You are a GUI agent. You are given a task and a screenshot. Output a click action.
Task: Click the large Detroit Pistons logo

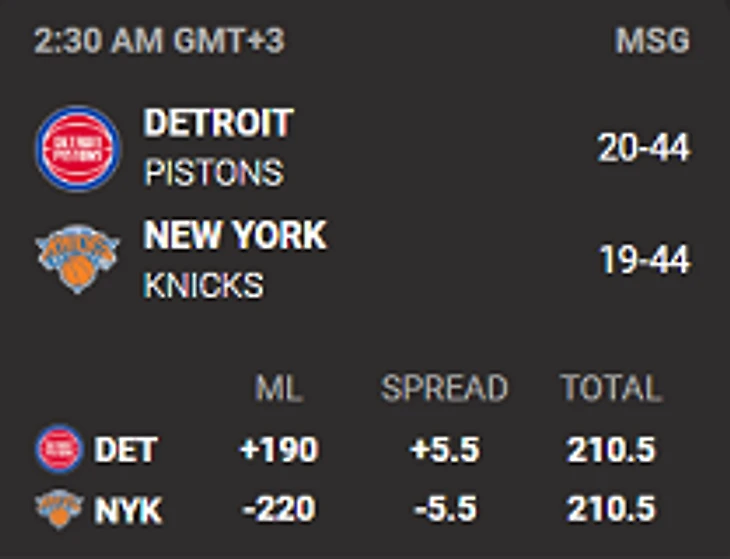point(78,149)
